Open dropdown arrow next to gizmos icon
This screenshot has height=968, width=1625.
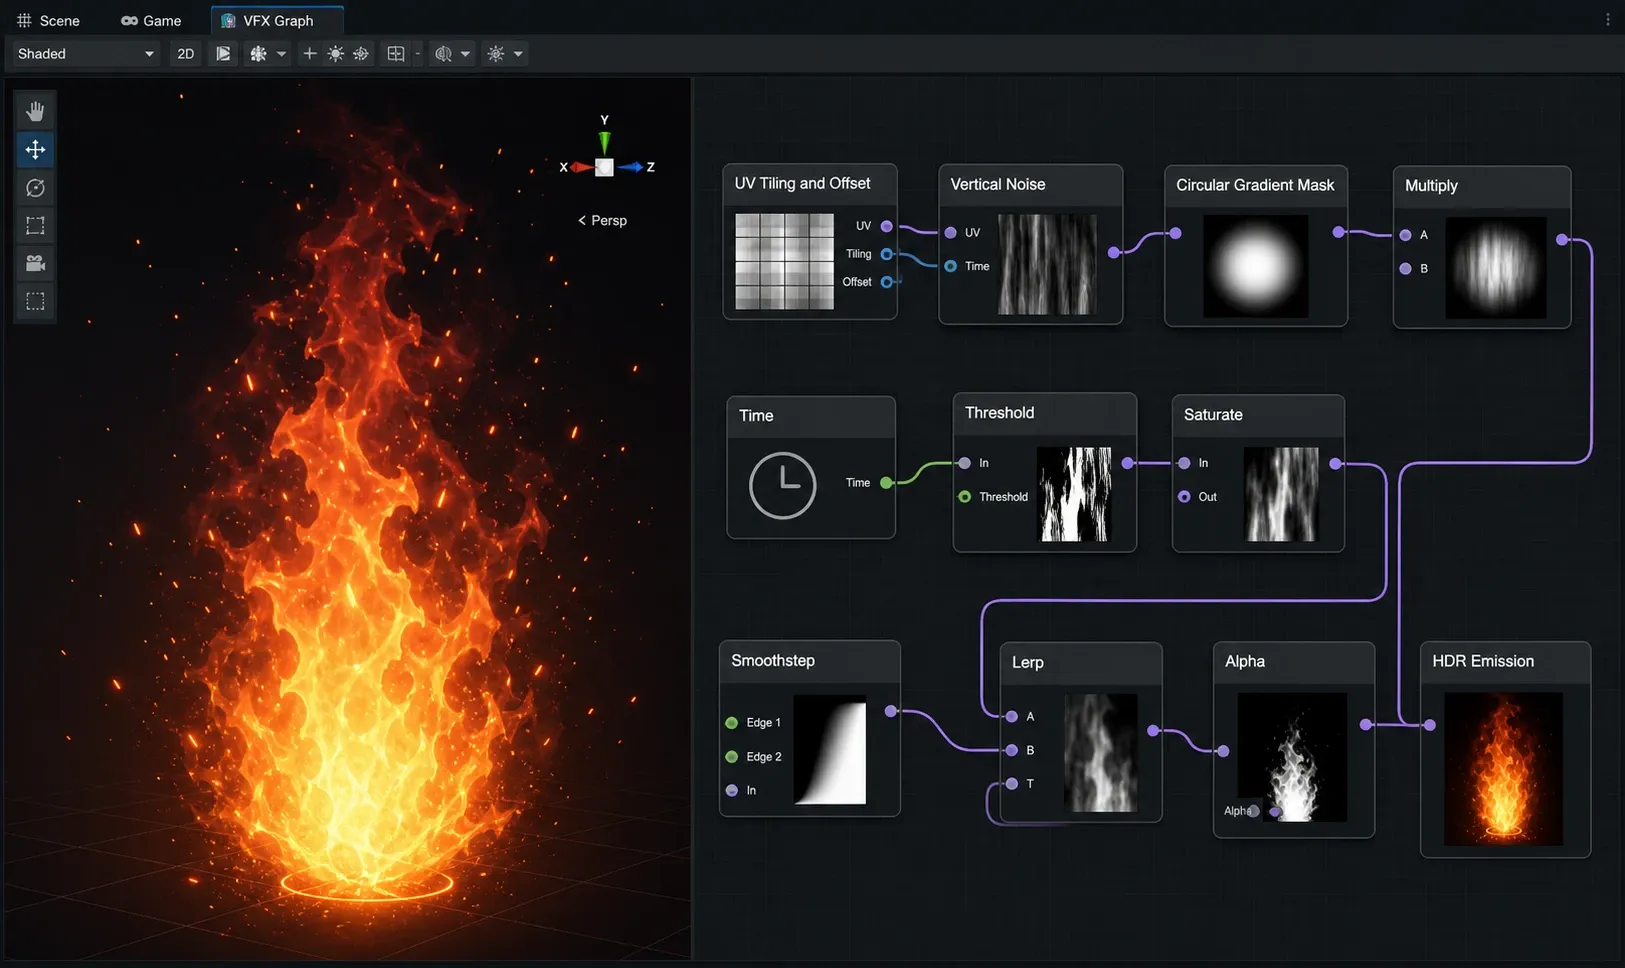point(518,54)
